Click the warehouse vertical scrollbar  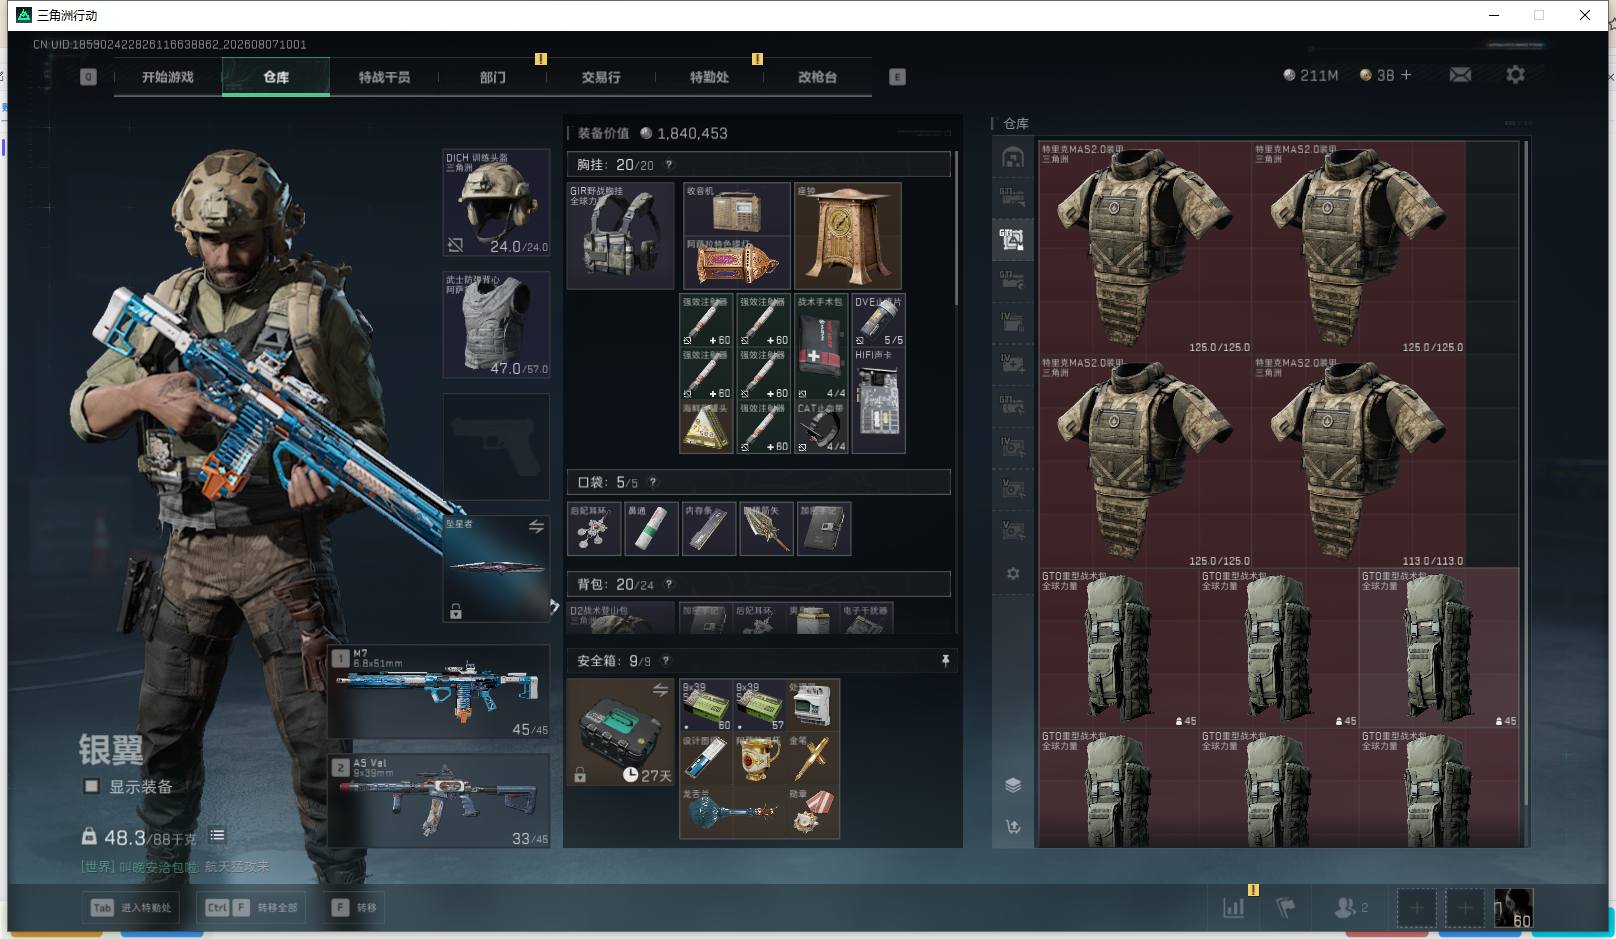1526,474
